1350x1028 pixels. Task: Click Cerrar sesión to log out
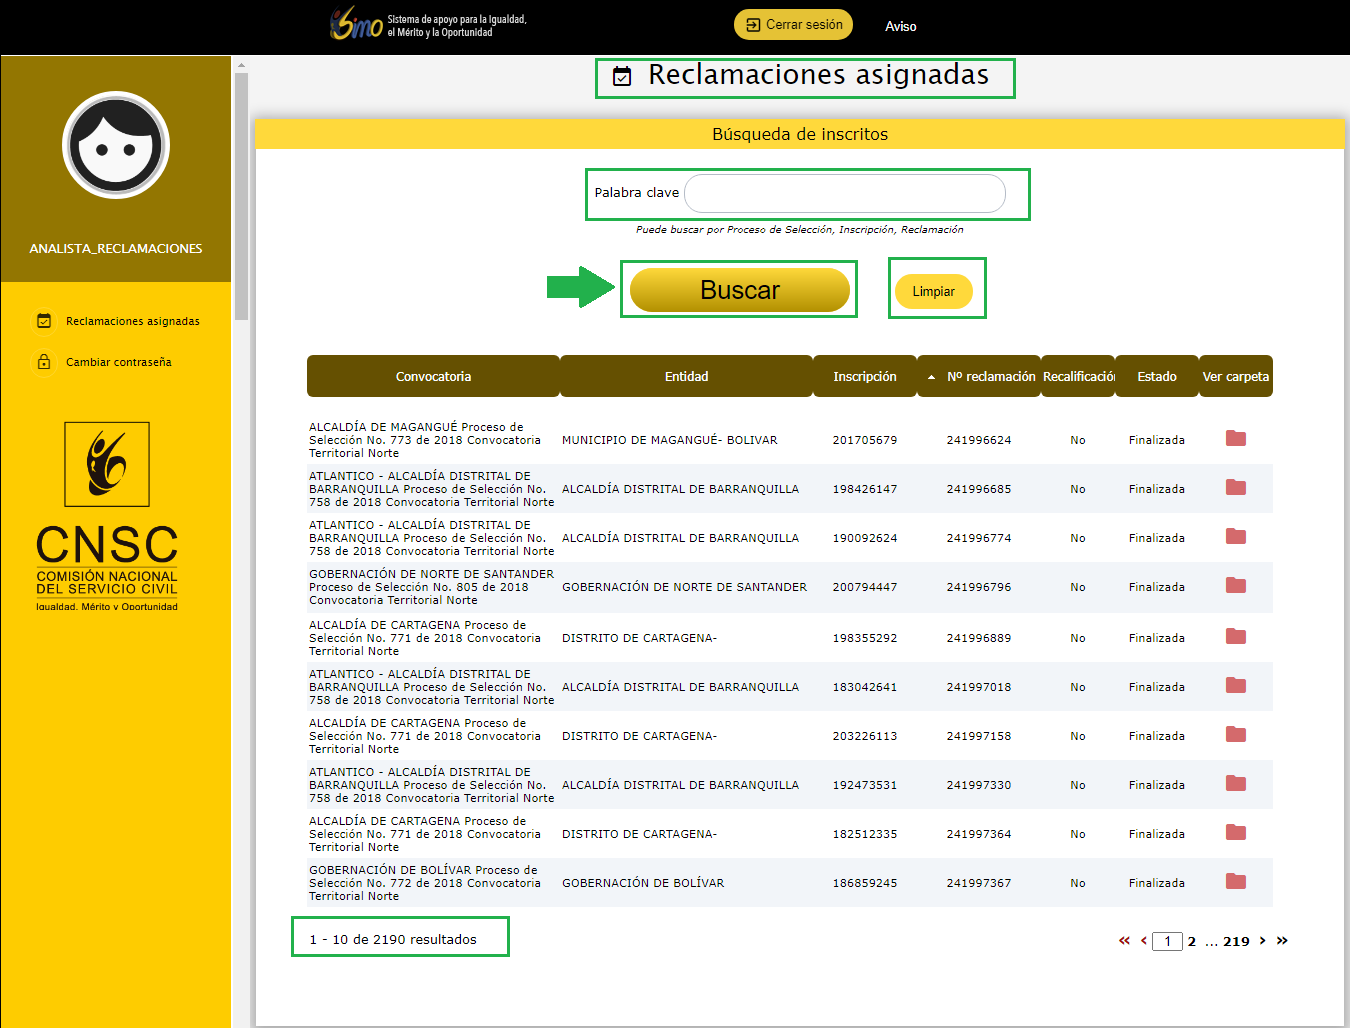793,25
